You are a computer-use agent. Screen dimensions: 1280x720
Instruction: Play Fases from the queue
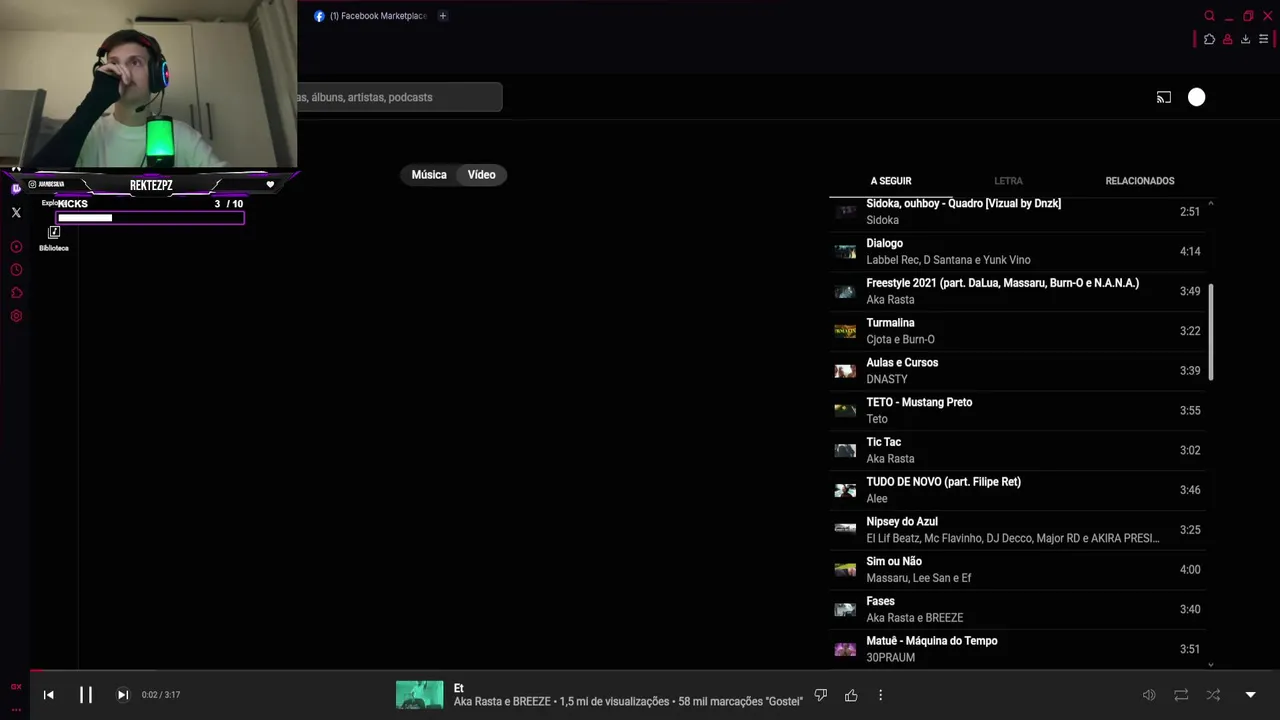(1017, 609)
